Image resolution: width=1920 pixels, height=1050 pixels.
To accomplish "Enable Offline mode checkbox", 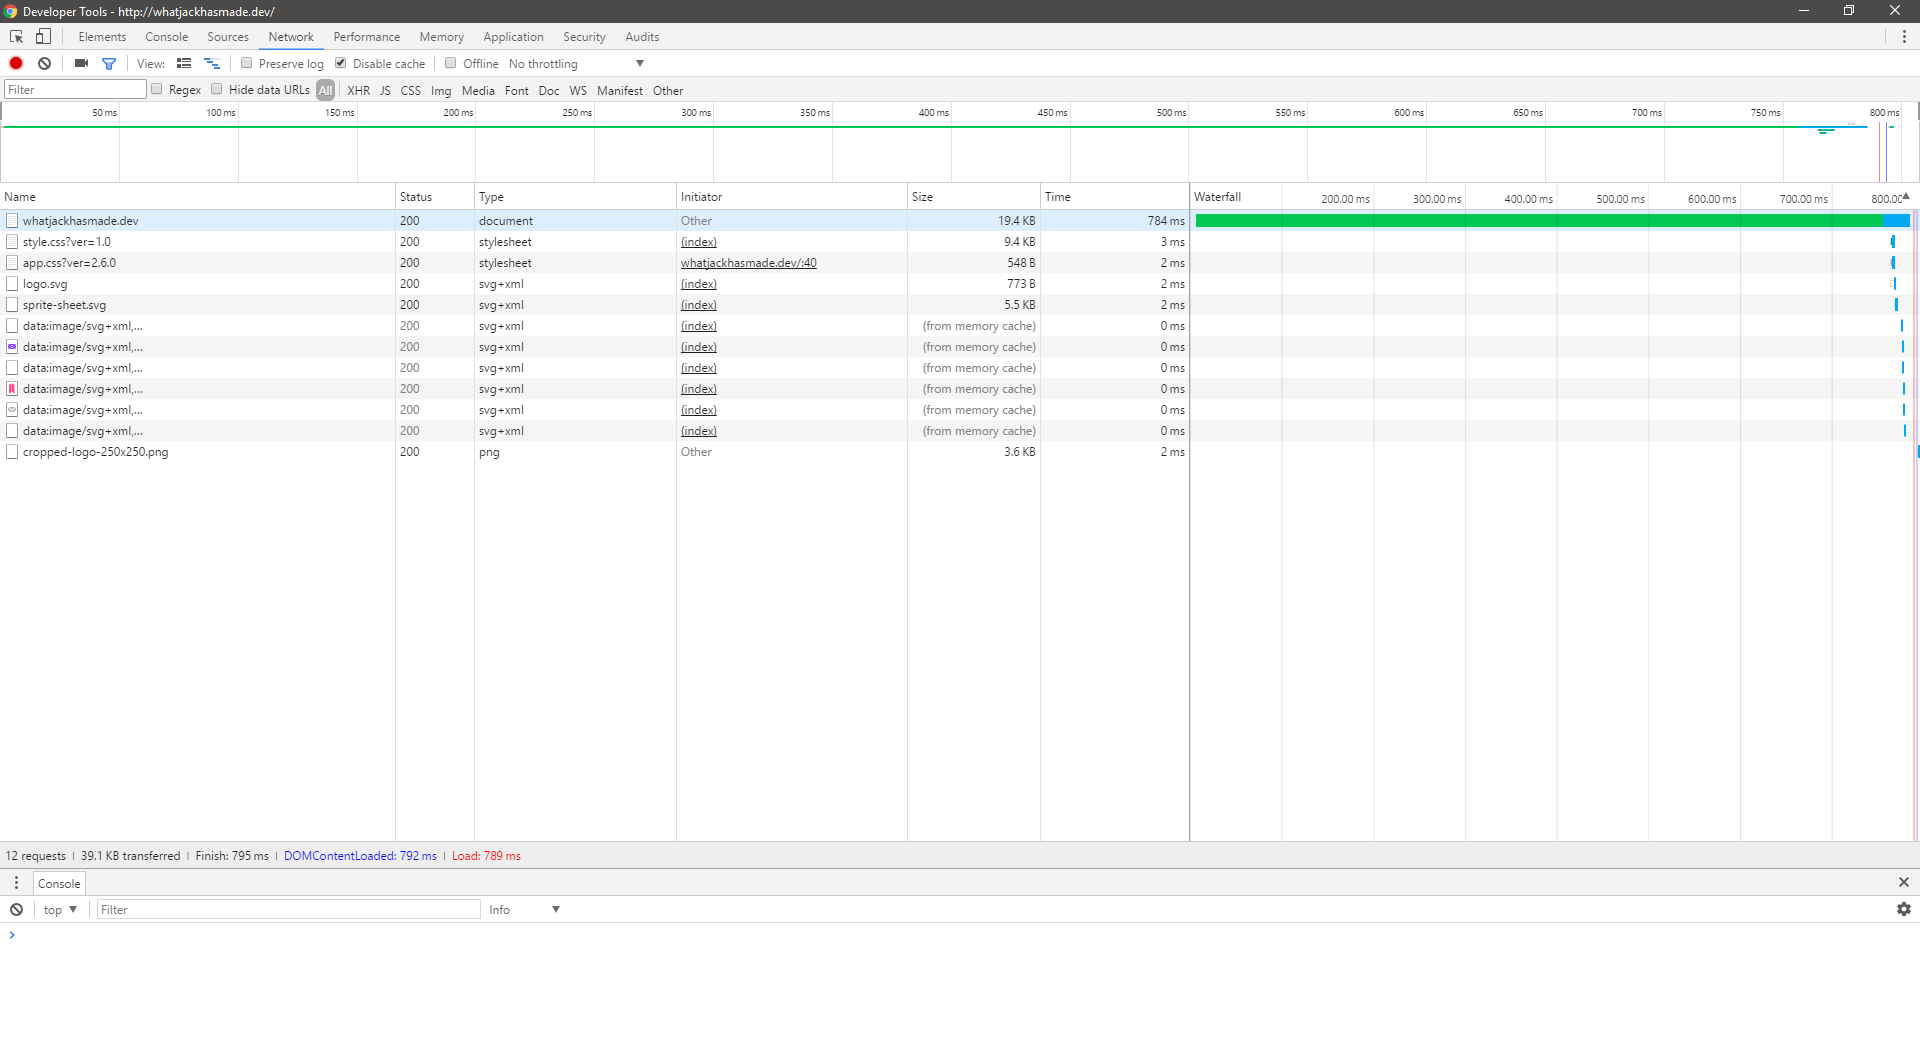I will point(450,63).
